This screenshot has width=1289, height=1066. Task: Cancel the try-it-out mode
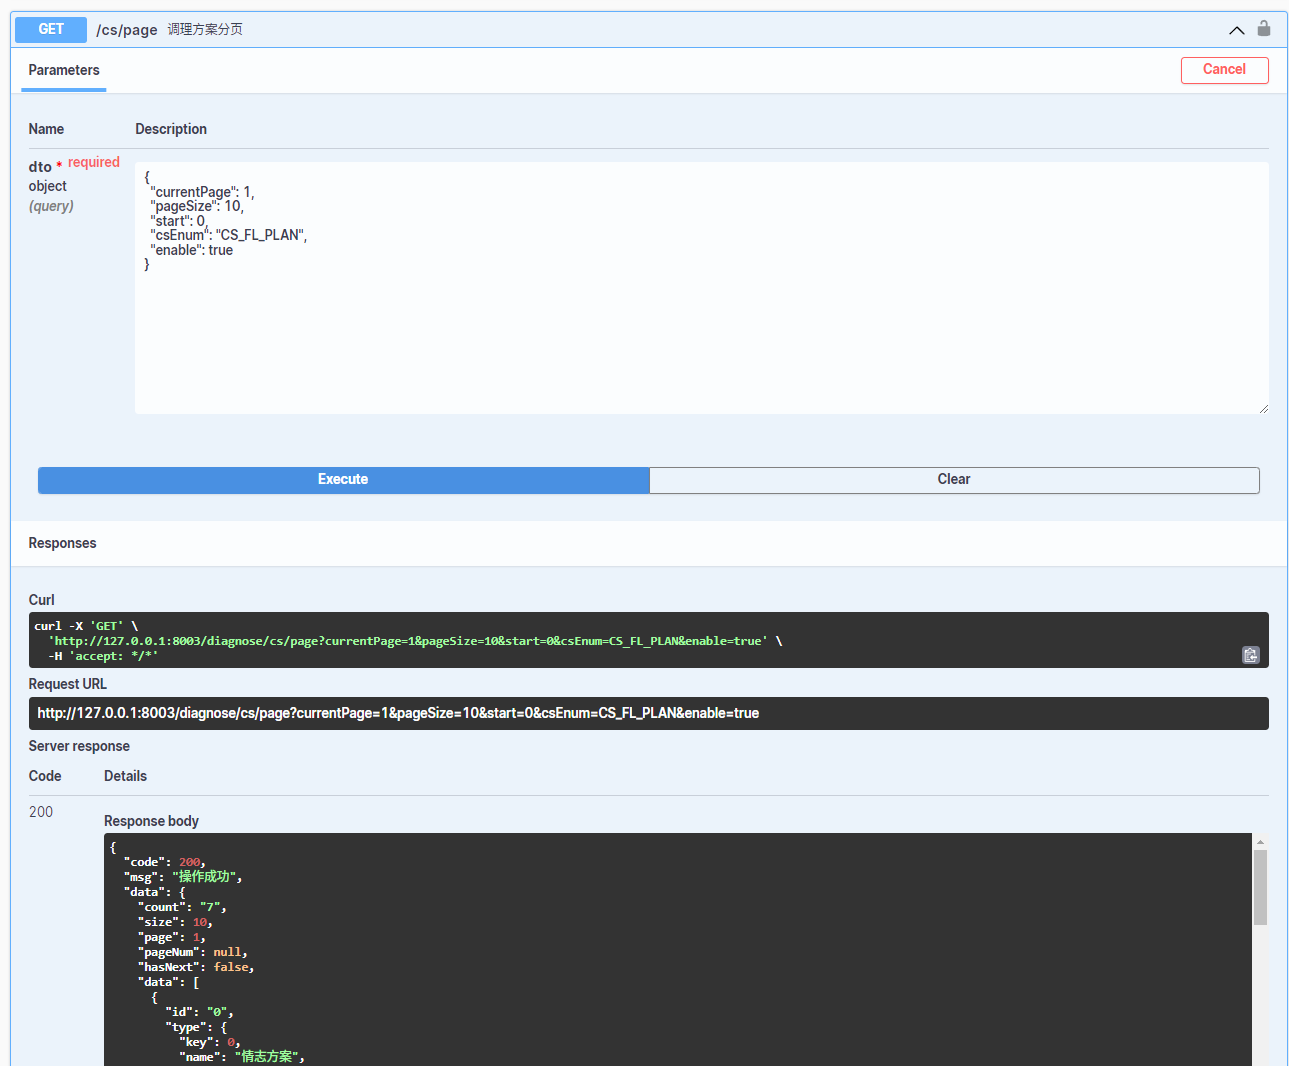[1224, 70]
